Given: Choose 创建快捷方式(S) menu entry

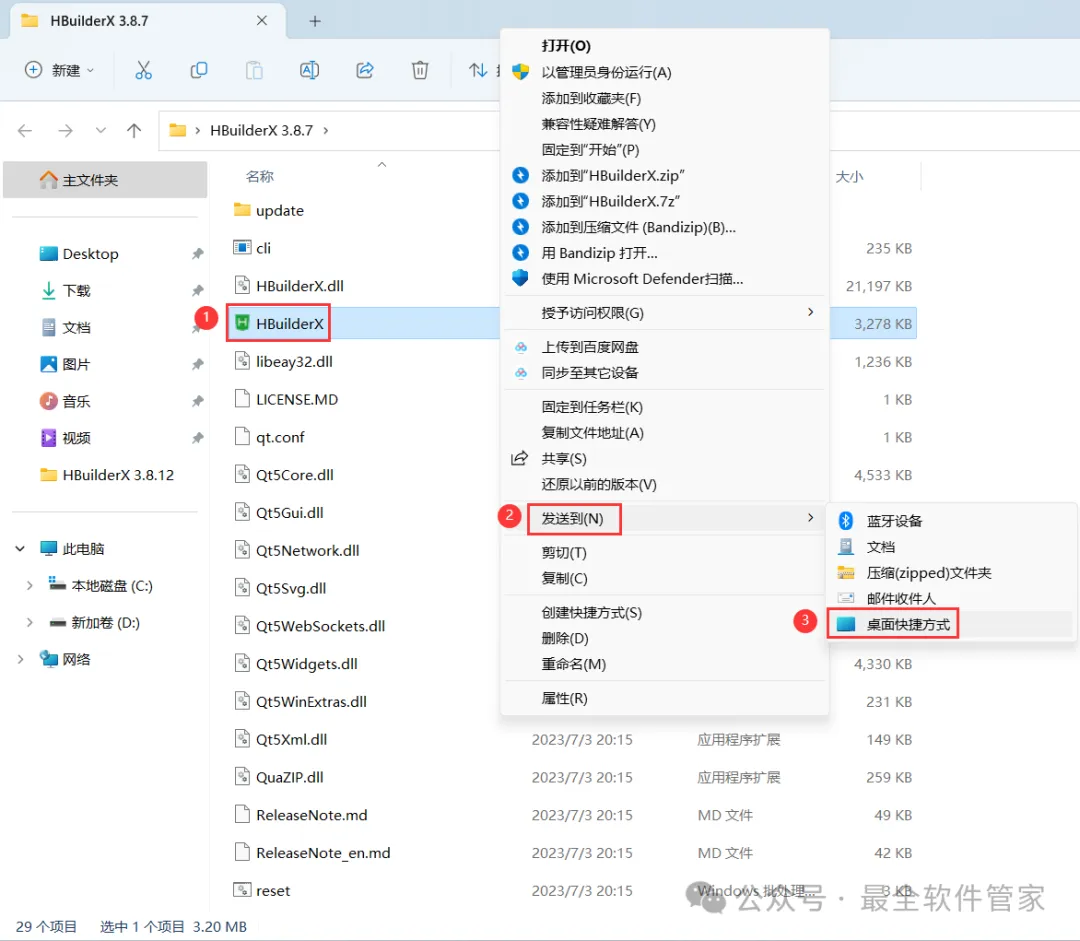Looking at the screenshot, I should point(592,612).
